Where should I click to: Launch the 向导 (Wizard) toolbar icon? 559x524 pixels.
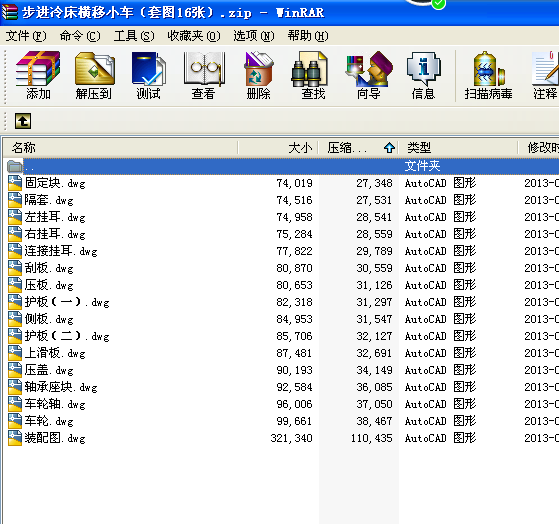[369, 75]
